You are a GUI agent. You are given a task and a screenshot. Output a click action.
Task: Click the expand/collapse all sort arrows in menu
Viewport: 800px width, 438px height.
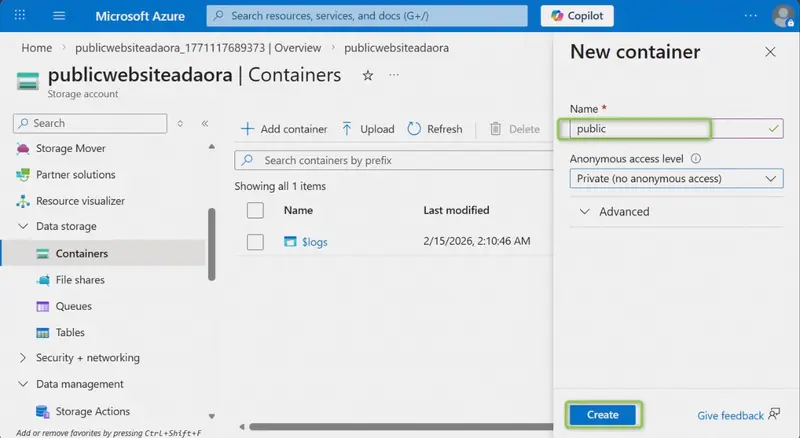pyautogui.click(x=180, y=124)
